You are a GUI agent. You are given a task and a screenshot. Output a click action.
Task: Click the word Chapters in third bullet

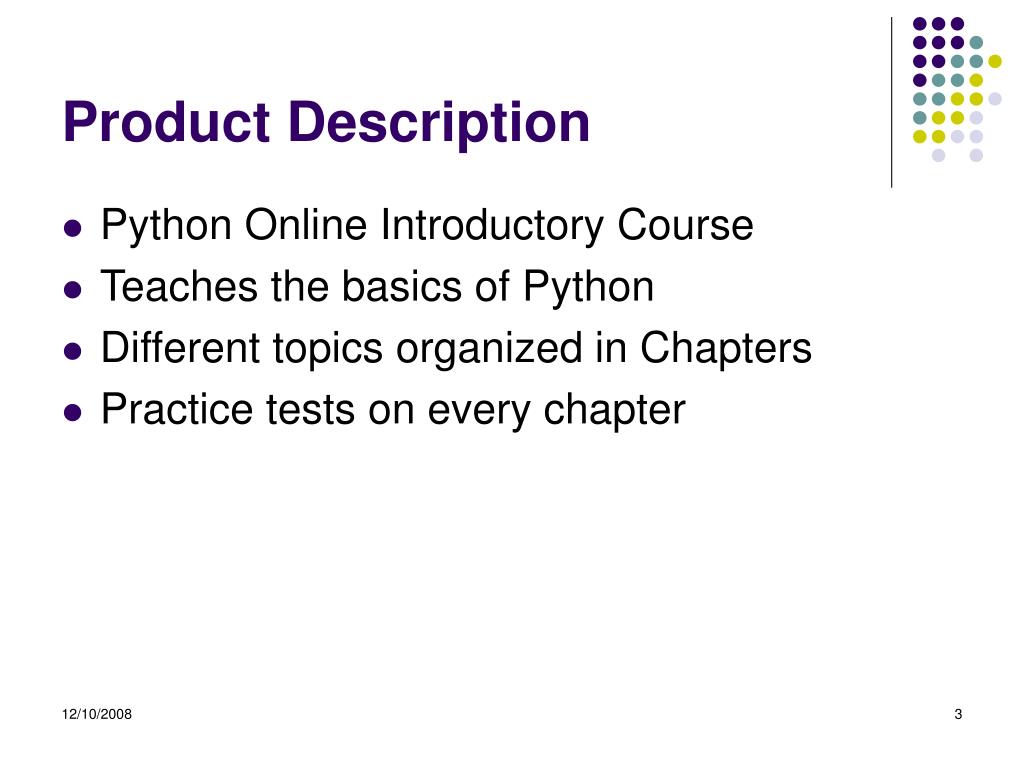(x=726, y=348)
